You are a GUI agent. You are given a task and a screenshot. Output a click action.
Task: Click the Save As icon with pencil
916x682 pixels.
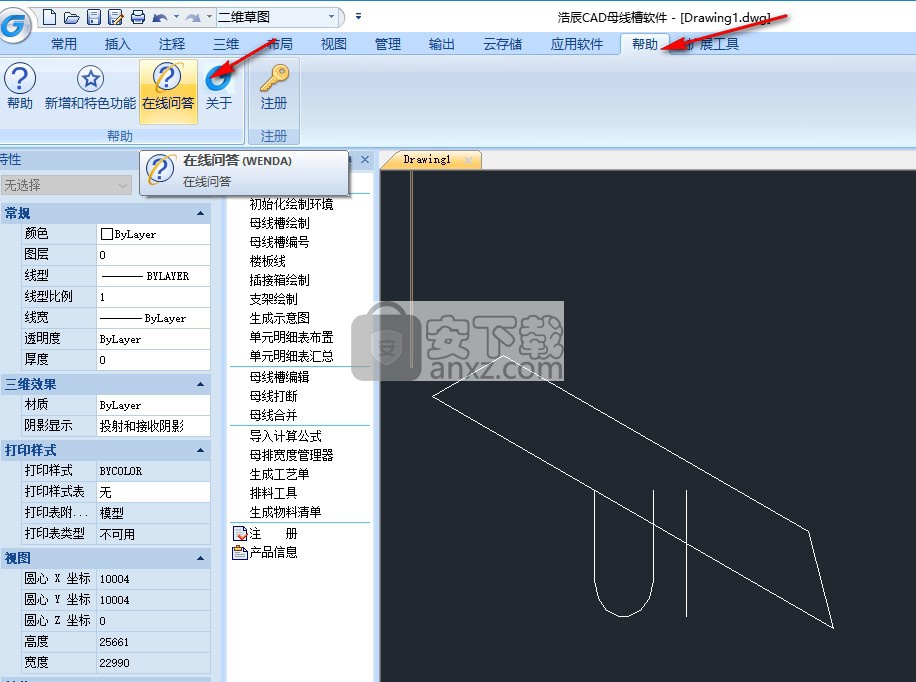pos(116,18)
